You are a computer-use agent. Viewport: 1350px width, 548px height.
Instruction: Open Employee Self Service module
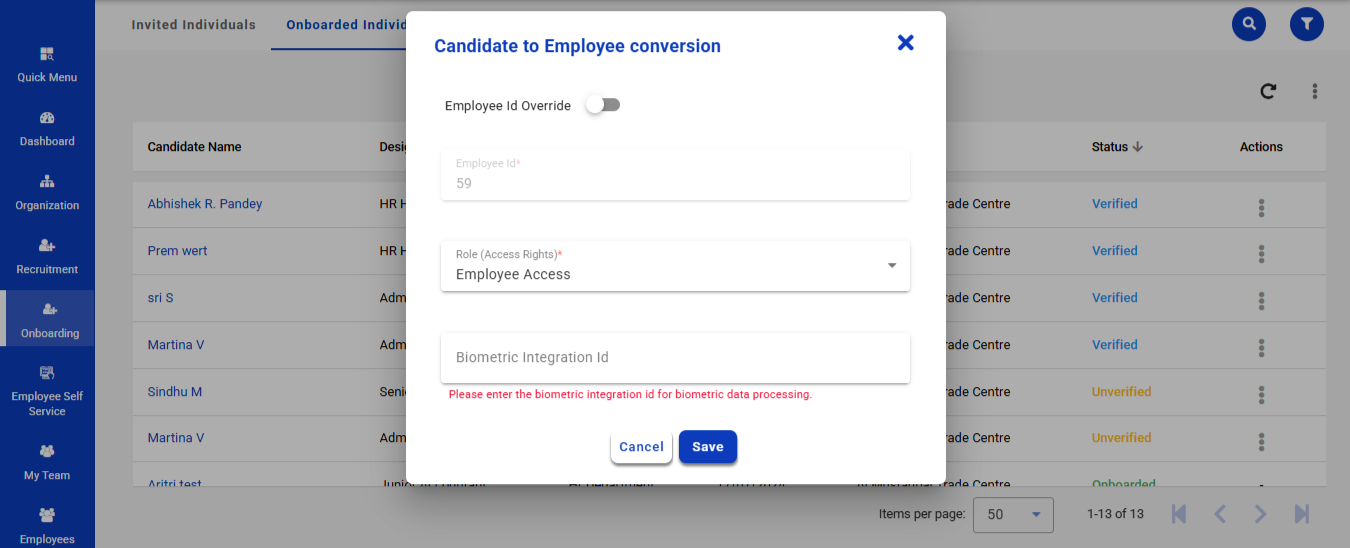pyautogui.click(x=47, y=390)
